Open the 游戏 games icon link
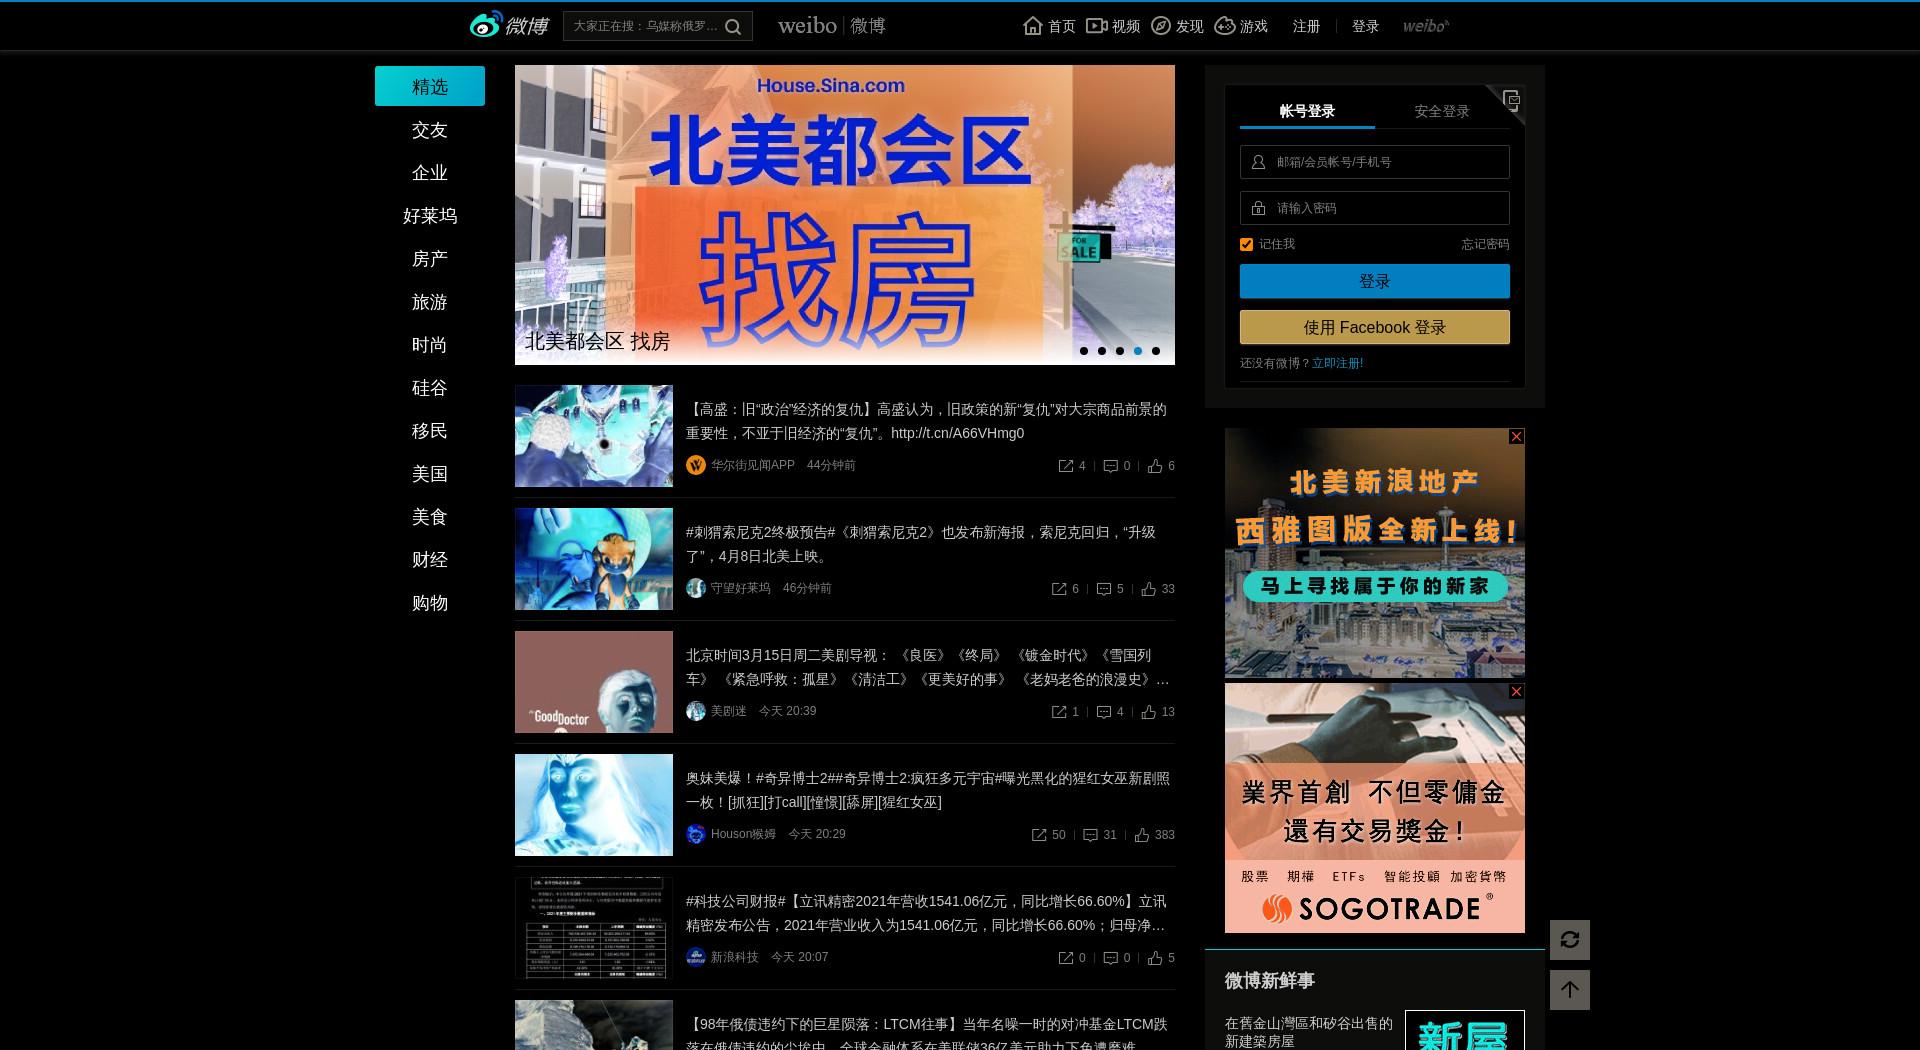The width and height of the screenshot is (1920, 1050). click(1241, 26)
